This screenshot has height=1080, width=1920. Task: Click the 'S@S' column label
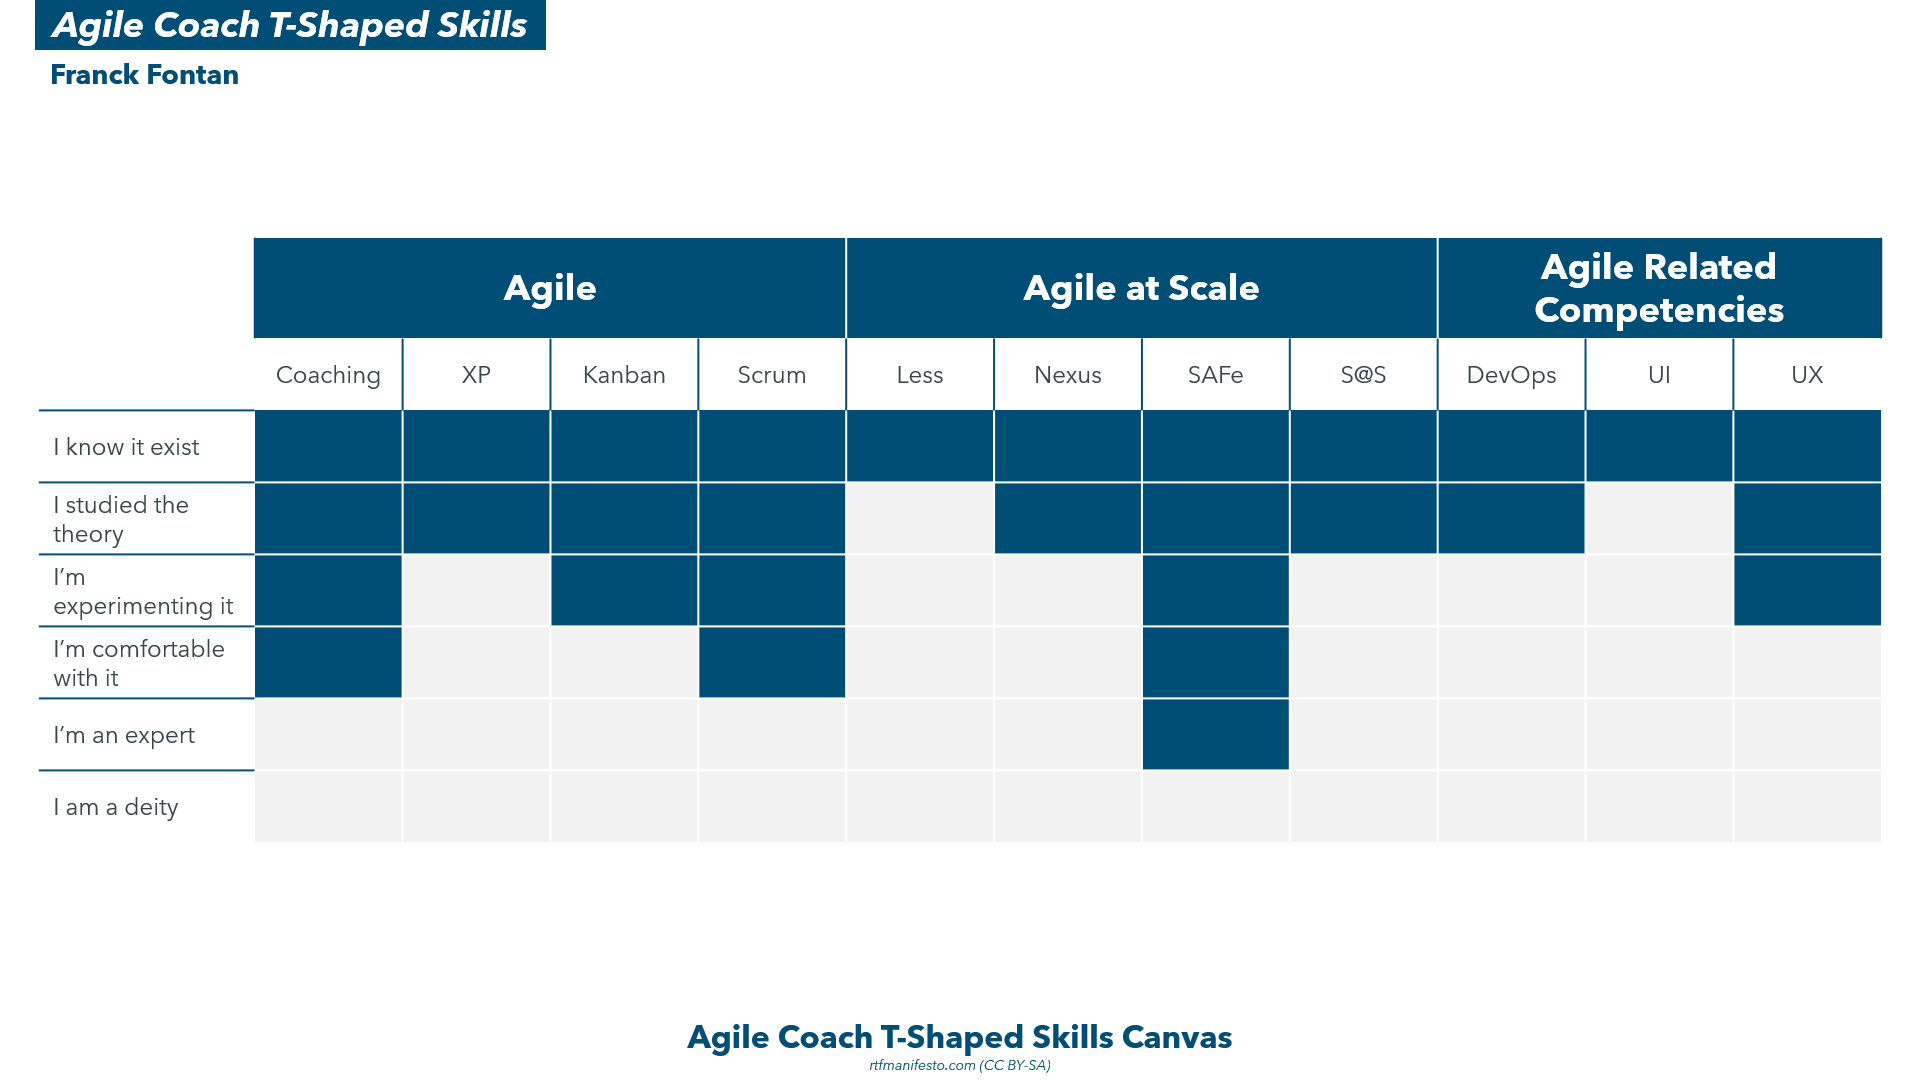pos(1363,375)
